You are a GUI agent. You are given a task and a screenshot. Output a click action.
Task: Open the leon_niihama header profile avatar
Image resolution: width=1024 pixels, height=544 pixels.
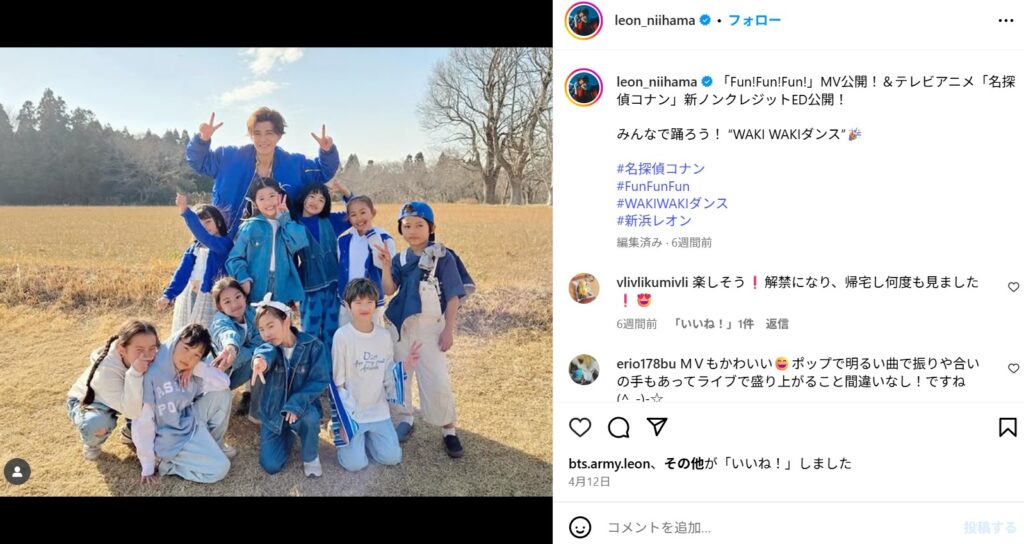pos(583,21)
